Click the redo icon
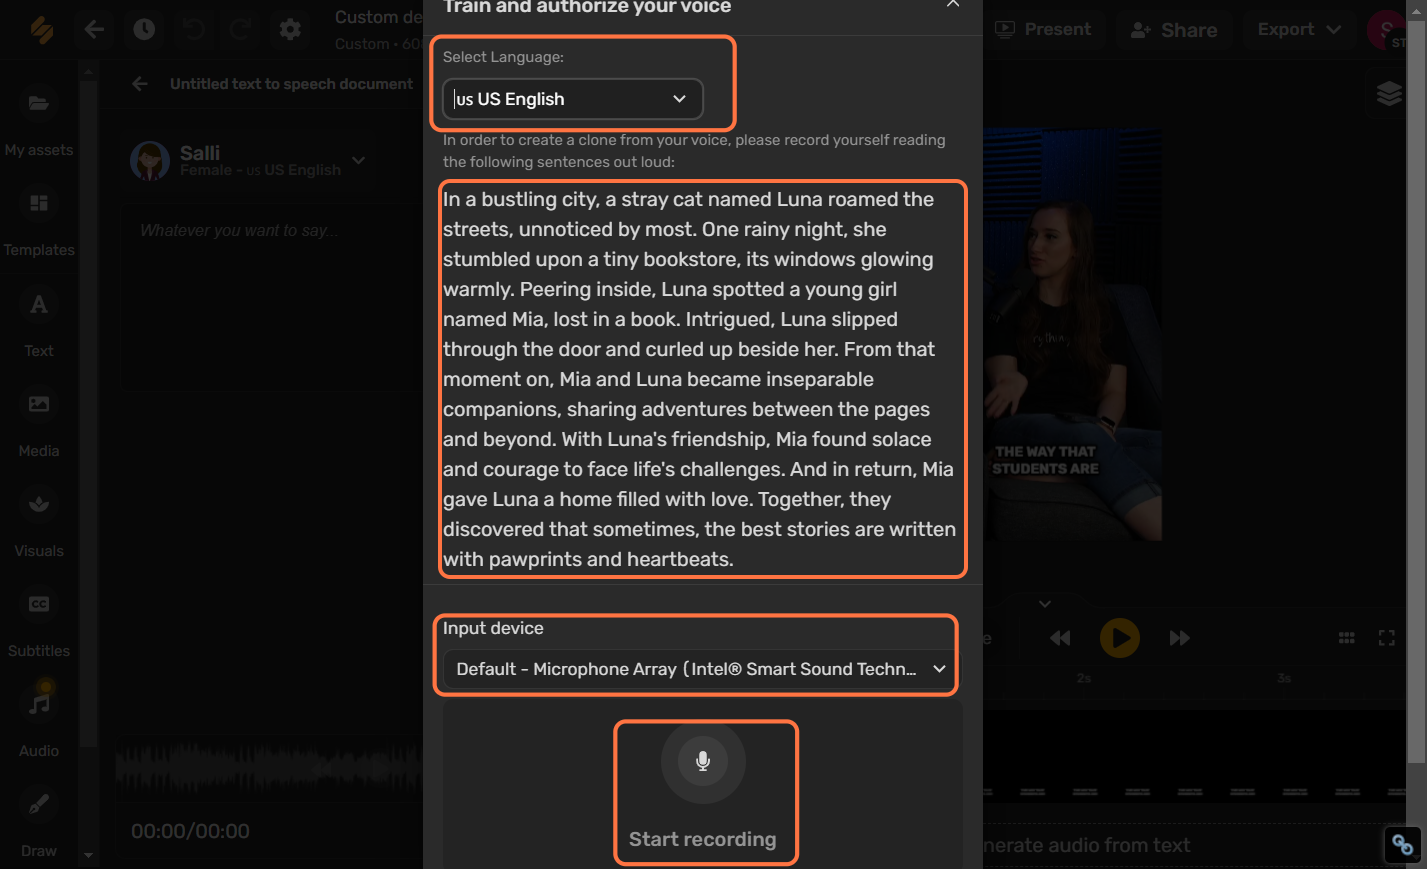The height and width of the screenshot is (869, 1427). coord(241,29)
